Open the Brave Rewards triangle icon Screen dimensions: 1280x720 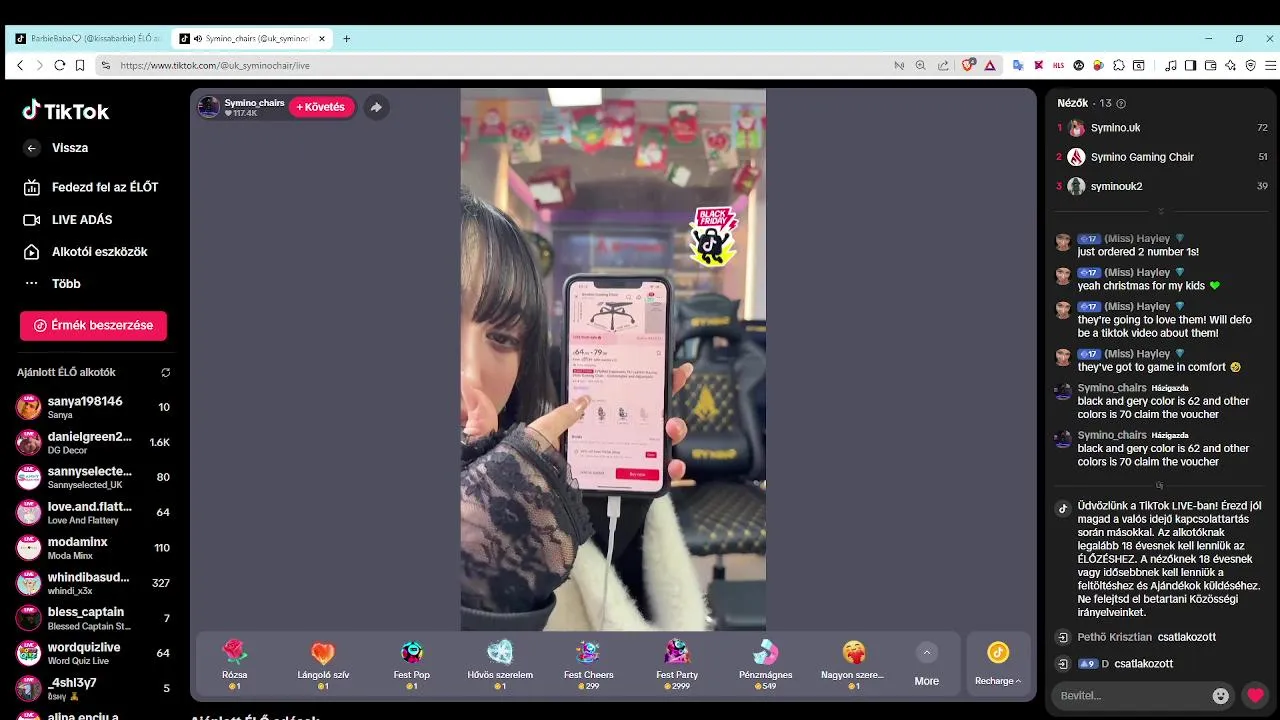(x=990, y=65)
